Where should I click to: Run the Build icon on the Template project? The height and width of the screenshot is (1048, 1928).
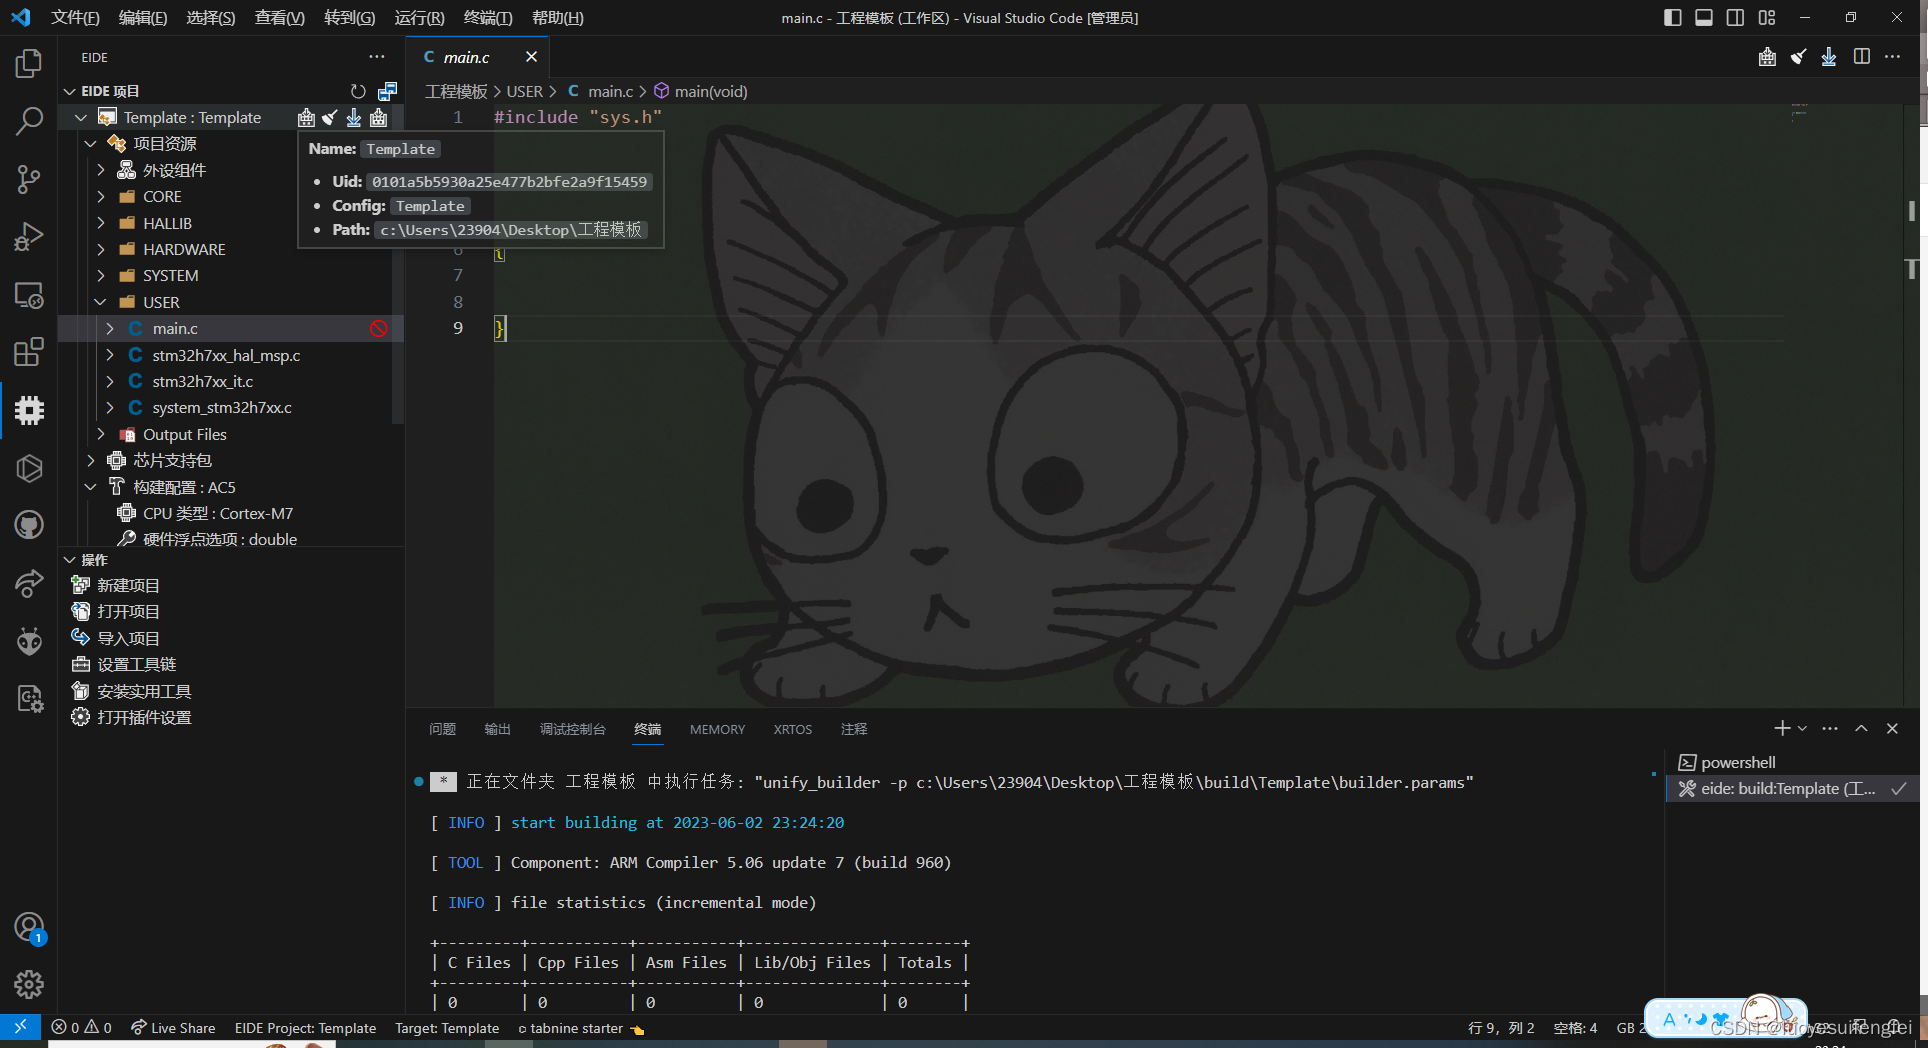pos(306,117)
